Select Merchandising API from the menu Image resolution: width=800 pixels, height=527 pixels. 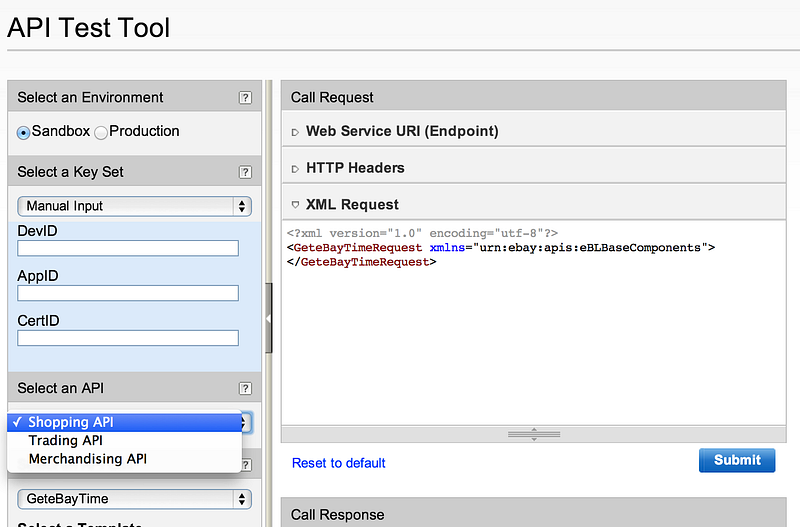click(88, 459)
